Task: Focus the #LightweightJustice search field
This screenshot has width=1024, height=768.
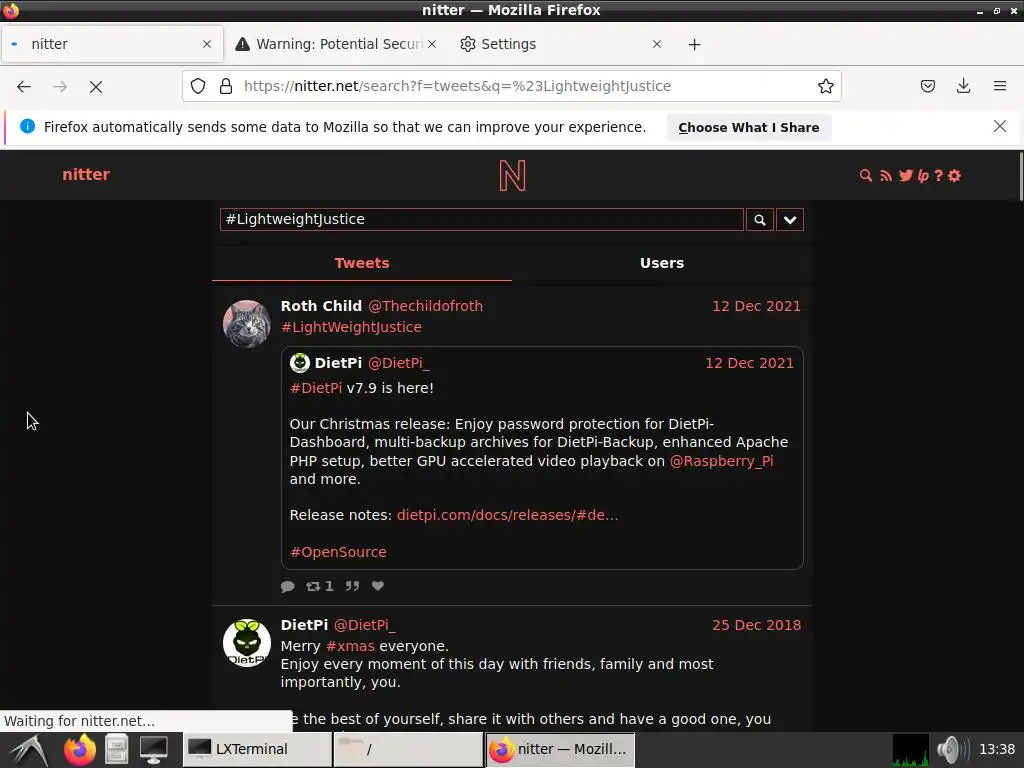Action: click(481, 219)
